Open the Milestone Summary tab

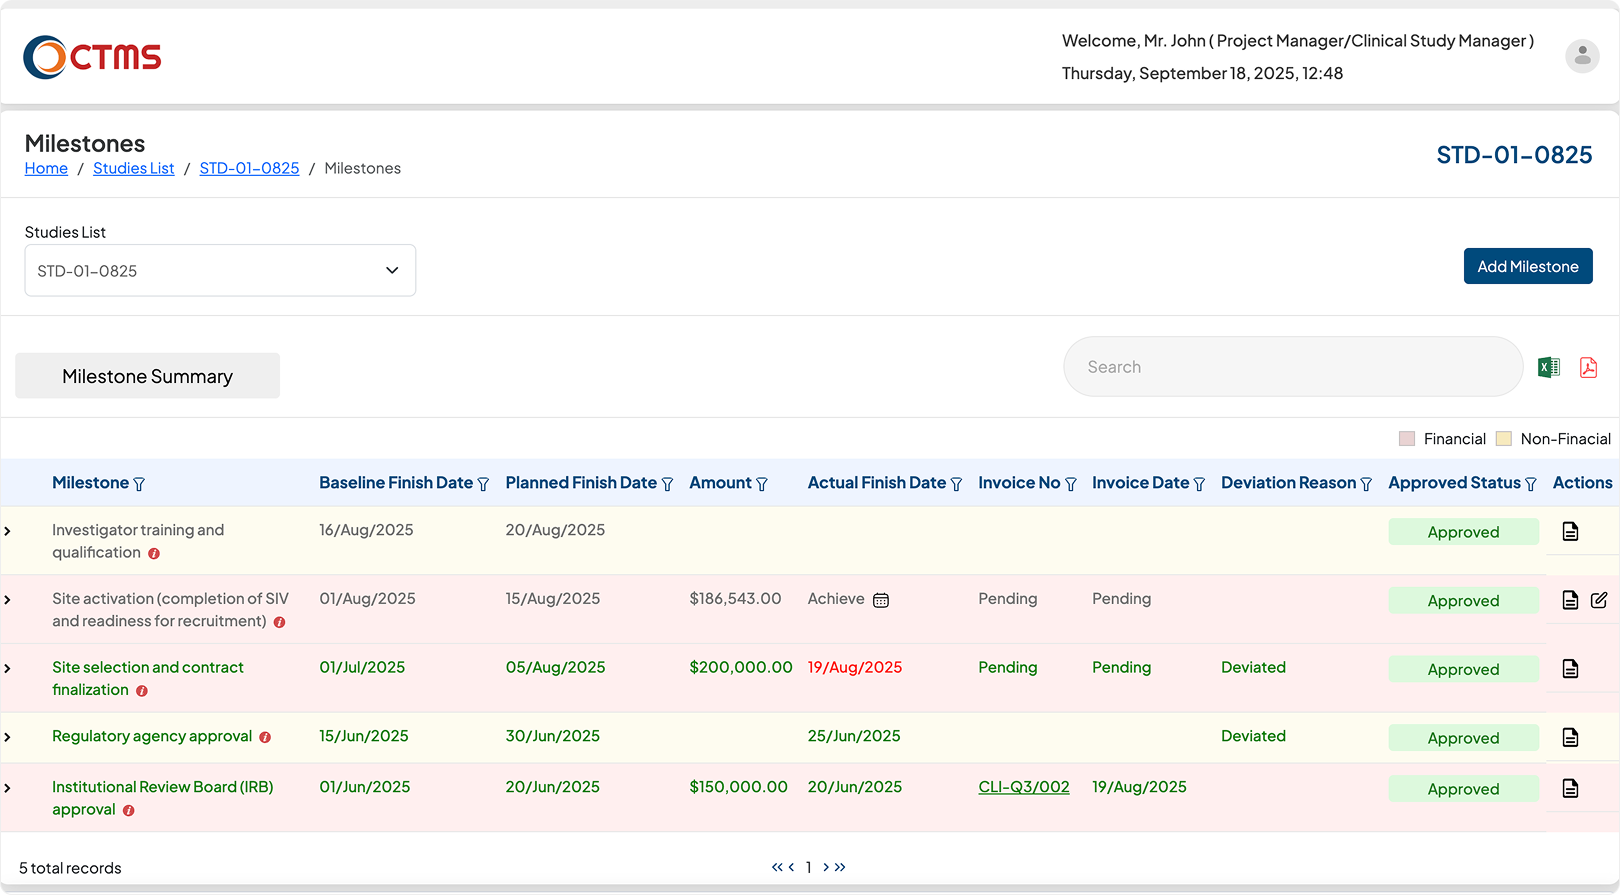(x=147, y=376)
